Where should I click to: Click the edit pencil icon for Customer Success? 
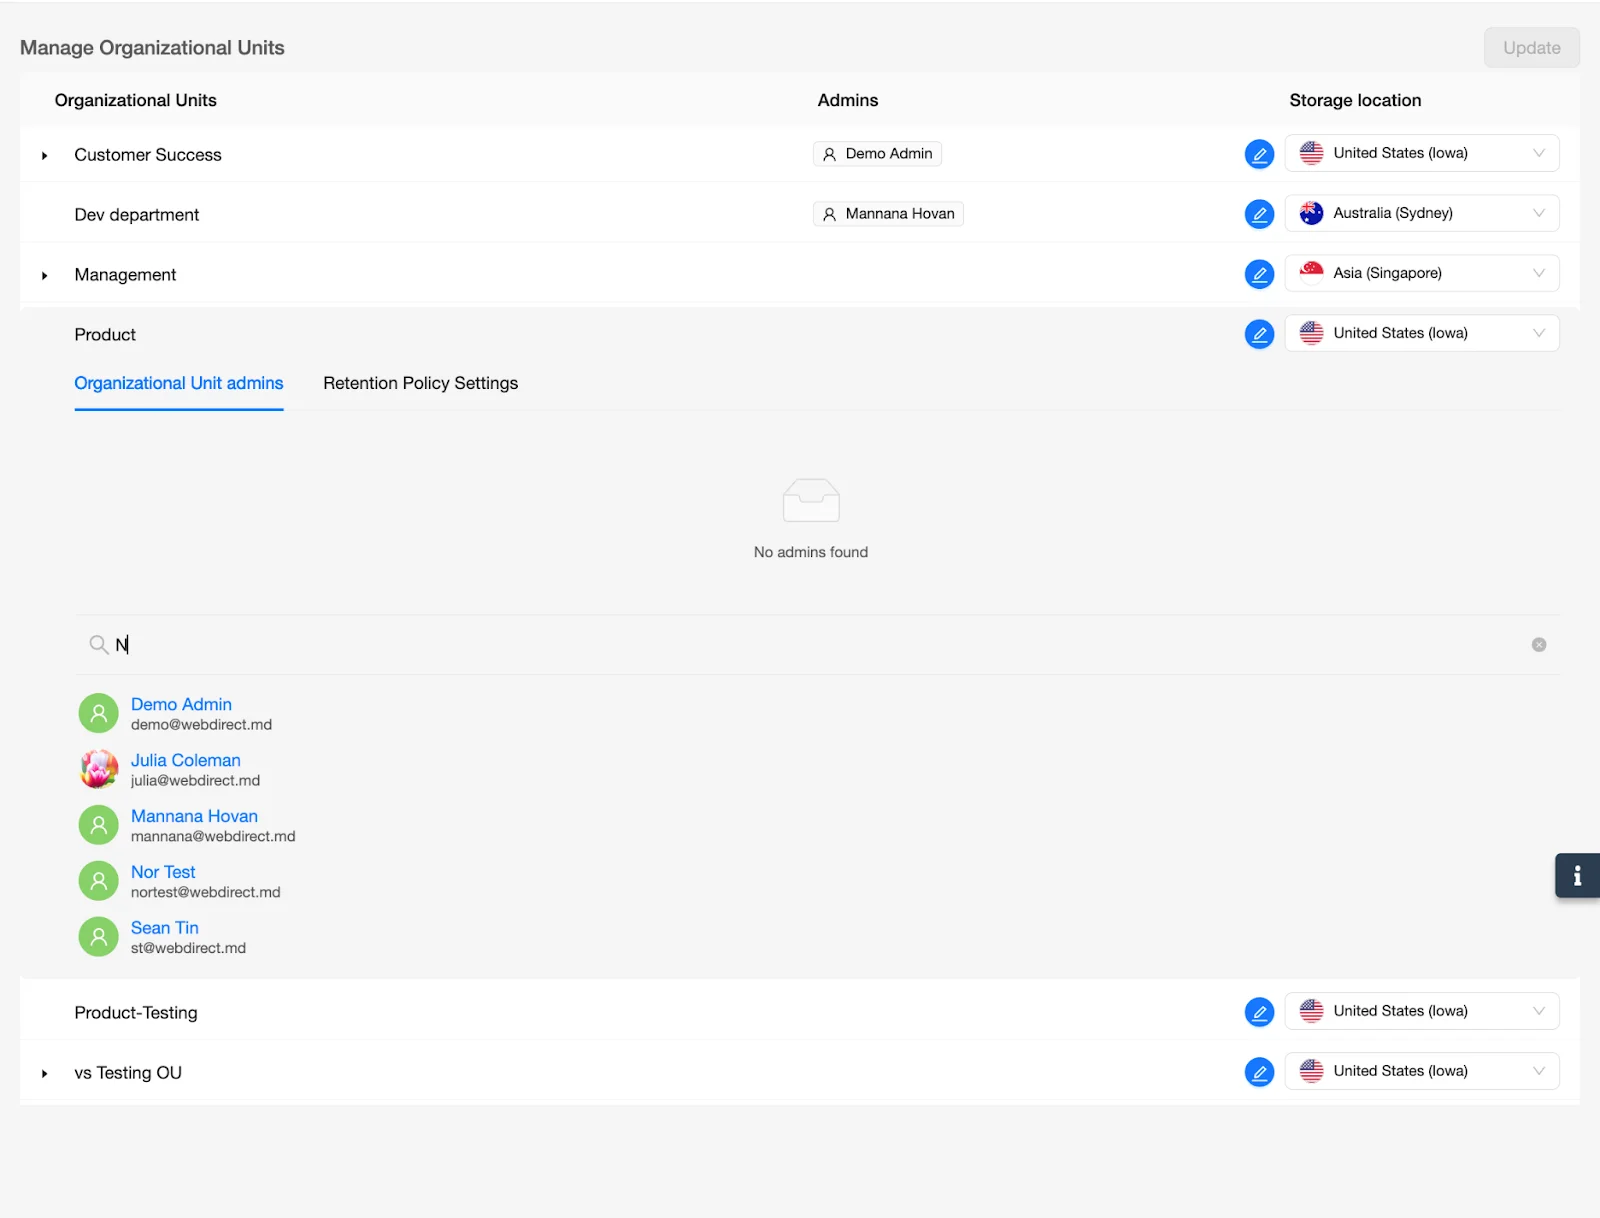click(x=1259, y=154)
